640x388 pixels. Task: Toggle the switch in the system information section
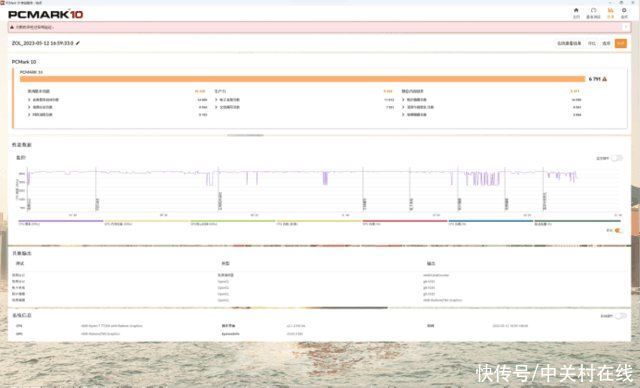(x=620, y=316)
